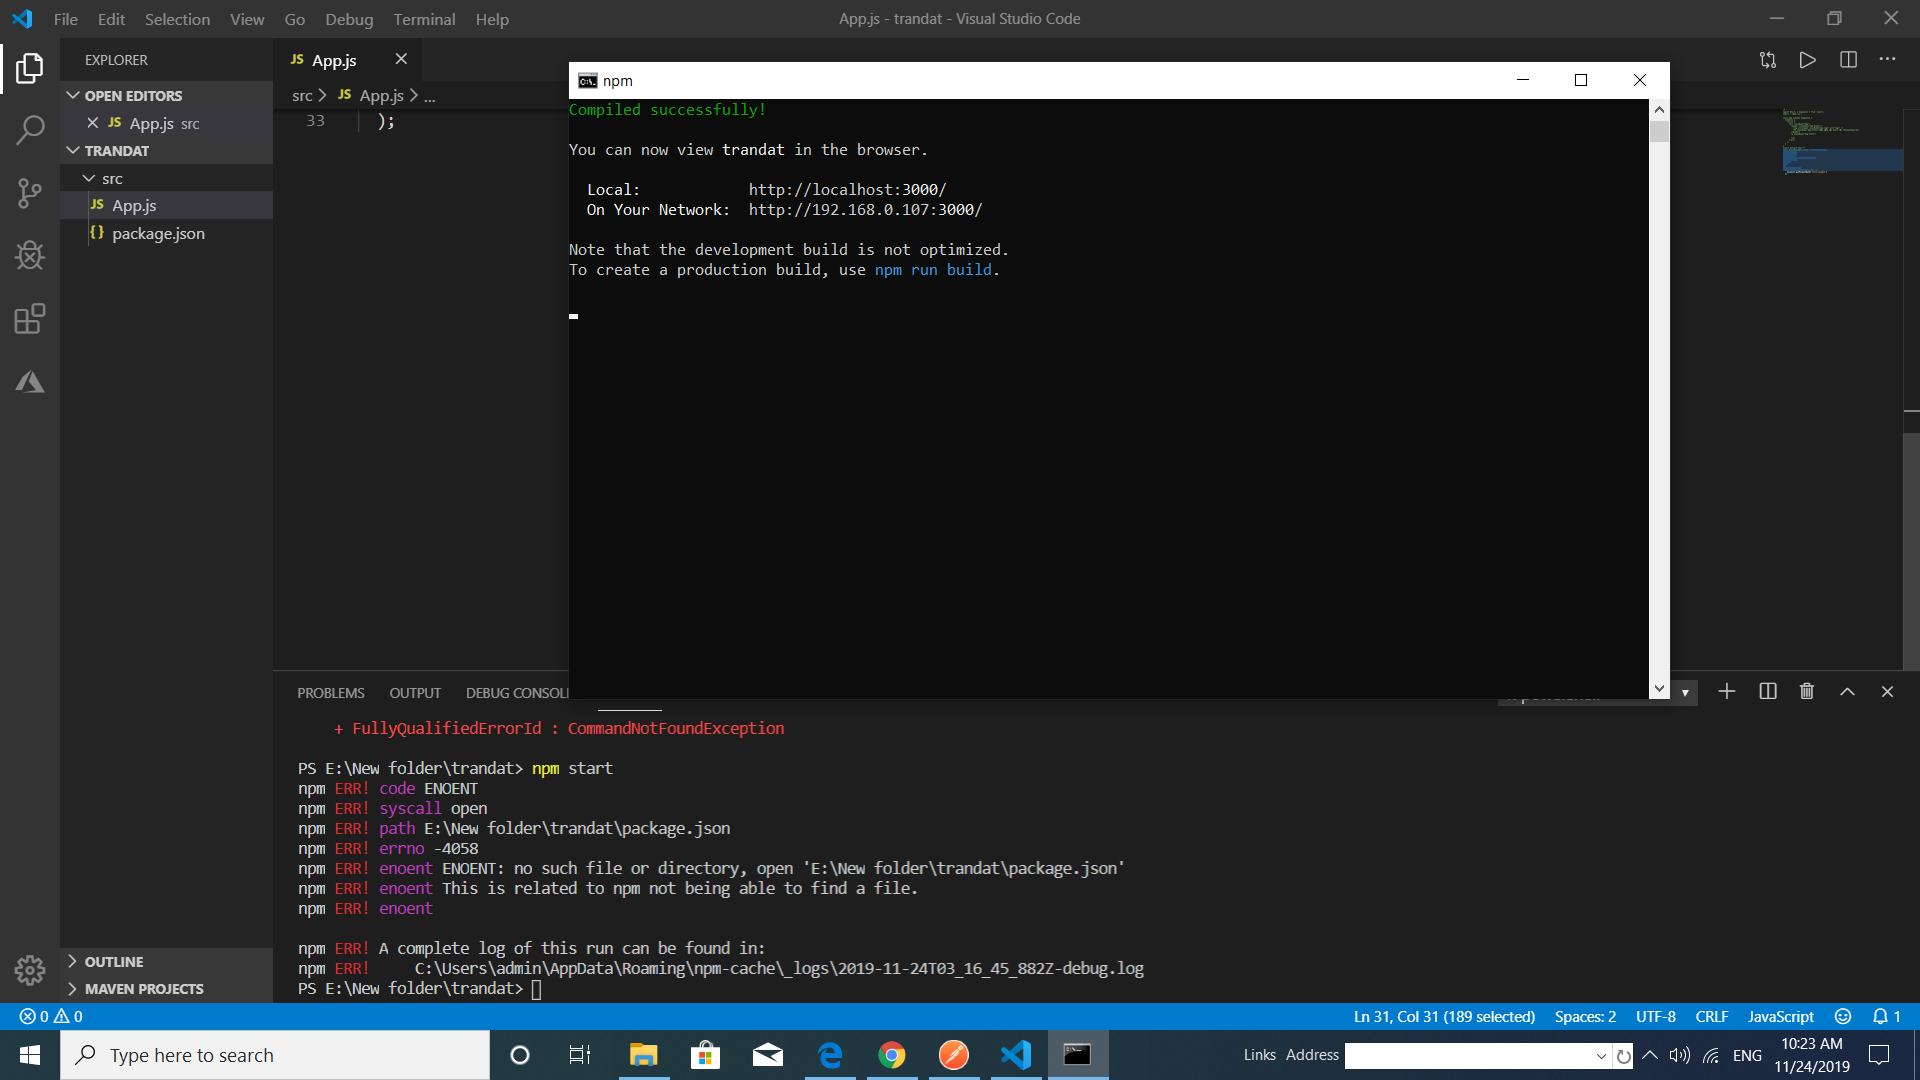Open the Mail app from taskbar
The image size is (1920, 1080).
point(768,1055)
